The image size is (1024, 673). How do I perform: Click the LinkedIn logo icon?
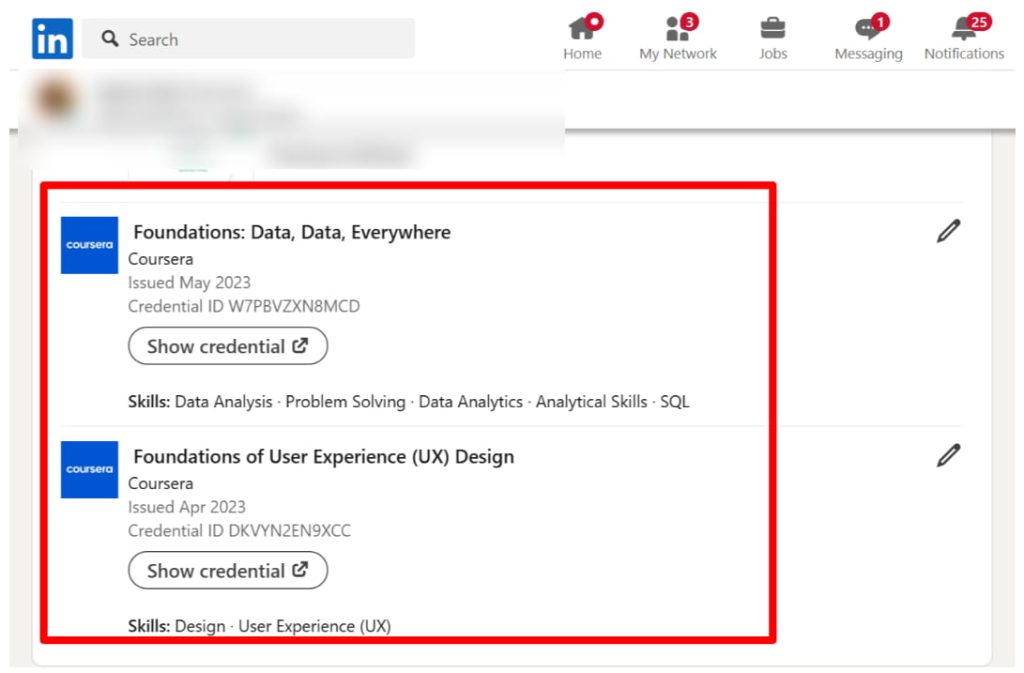coord(52,39)
